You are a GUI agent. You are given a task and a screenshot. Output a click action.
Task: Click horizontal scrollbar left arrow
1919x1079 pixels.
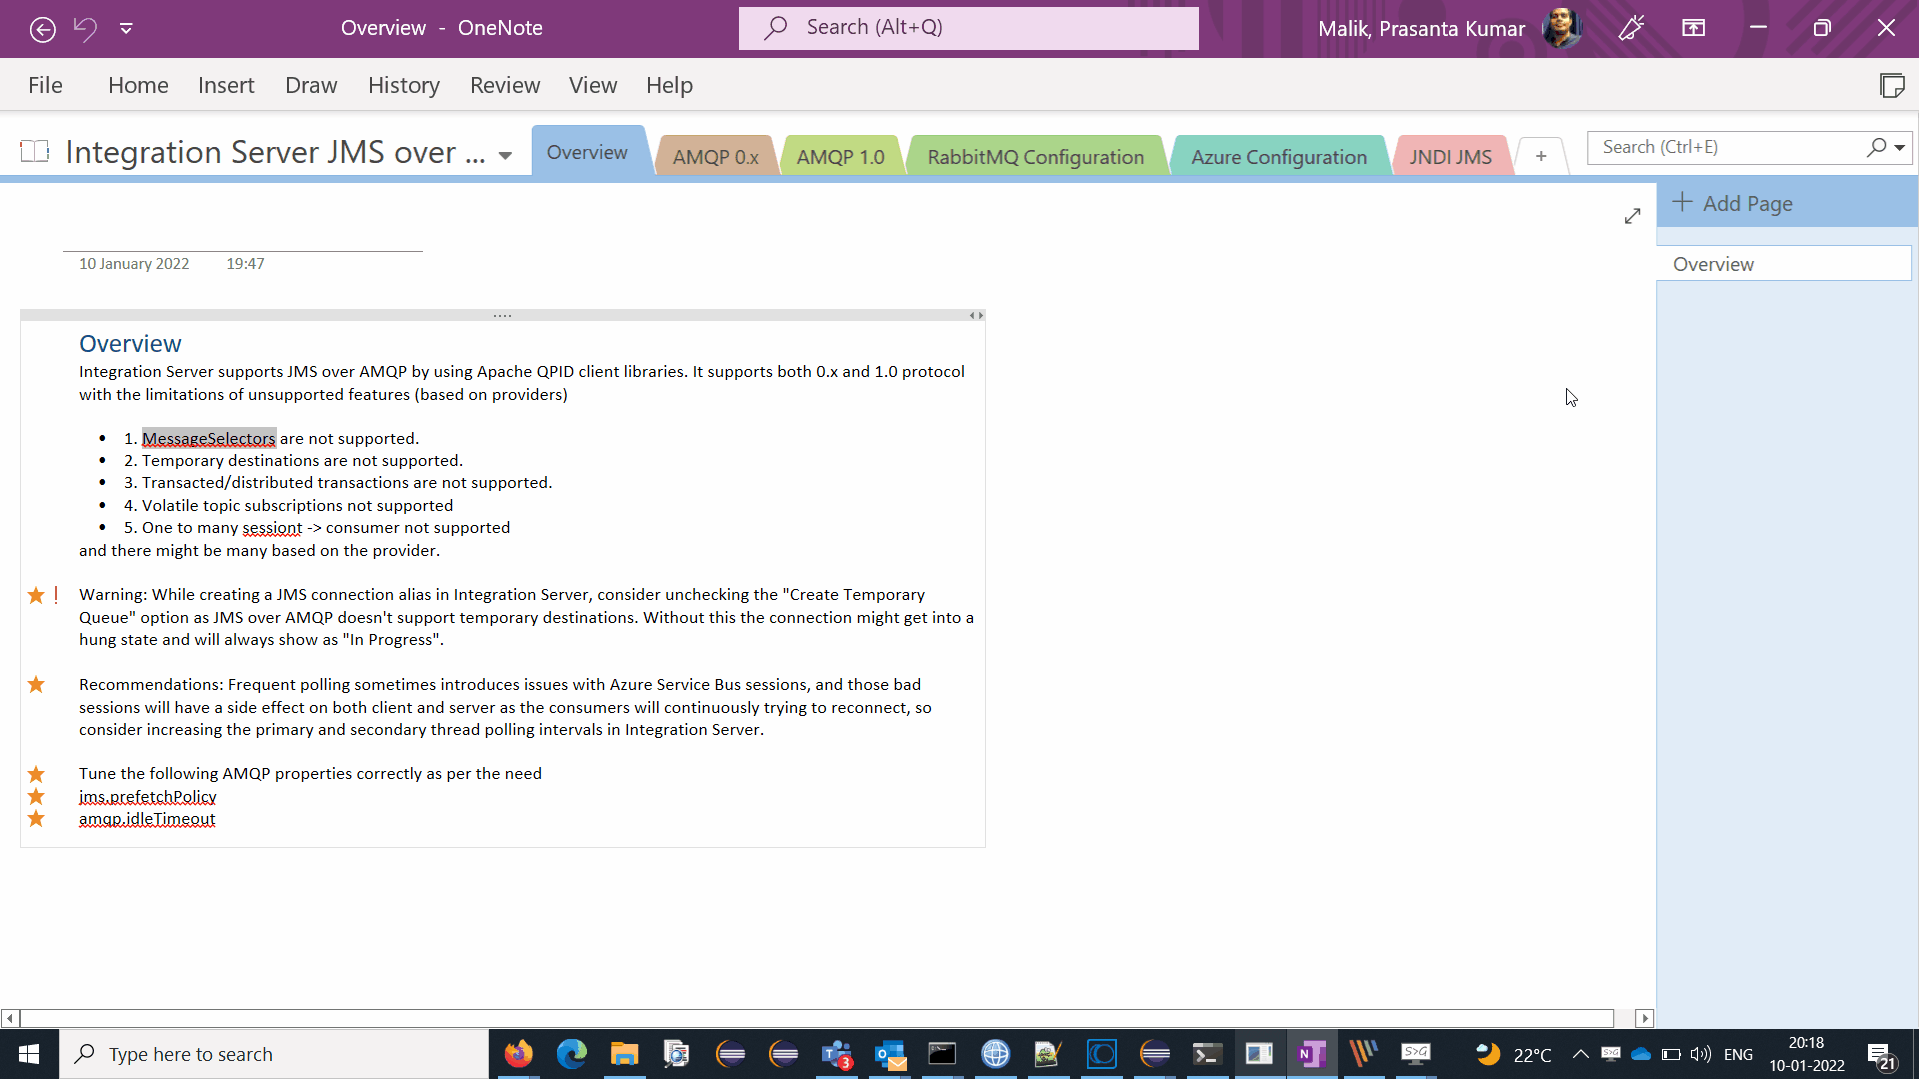[10, 1018]
